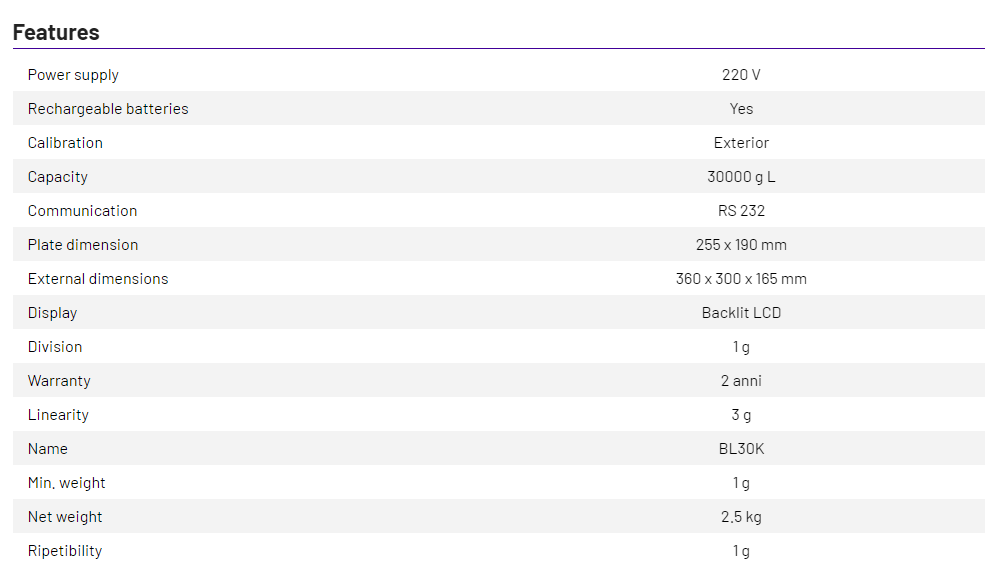Click the 30000 g L capacity value

741,177
